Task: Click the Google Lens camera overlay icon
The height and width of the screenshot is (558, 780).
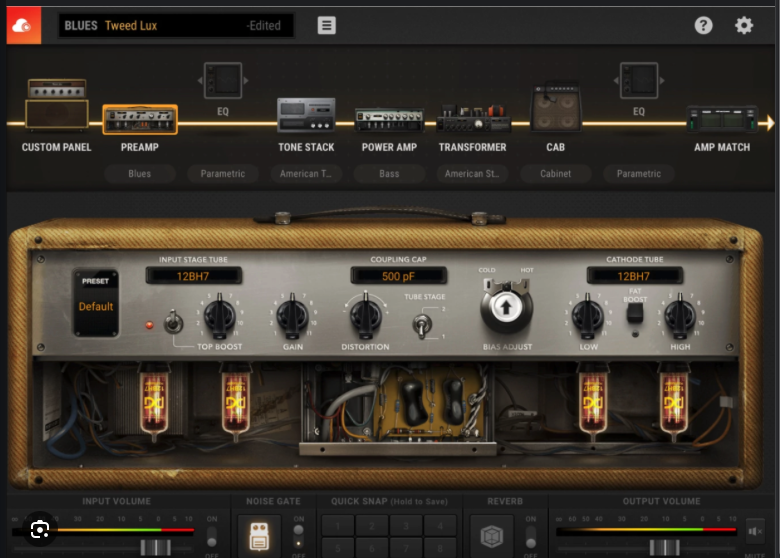Action: coord(39,529)
